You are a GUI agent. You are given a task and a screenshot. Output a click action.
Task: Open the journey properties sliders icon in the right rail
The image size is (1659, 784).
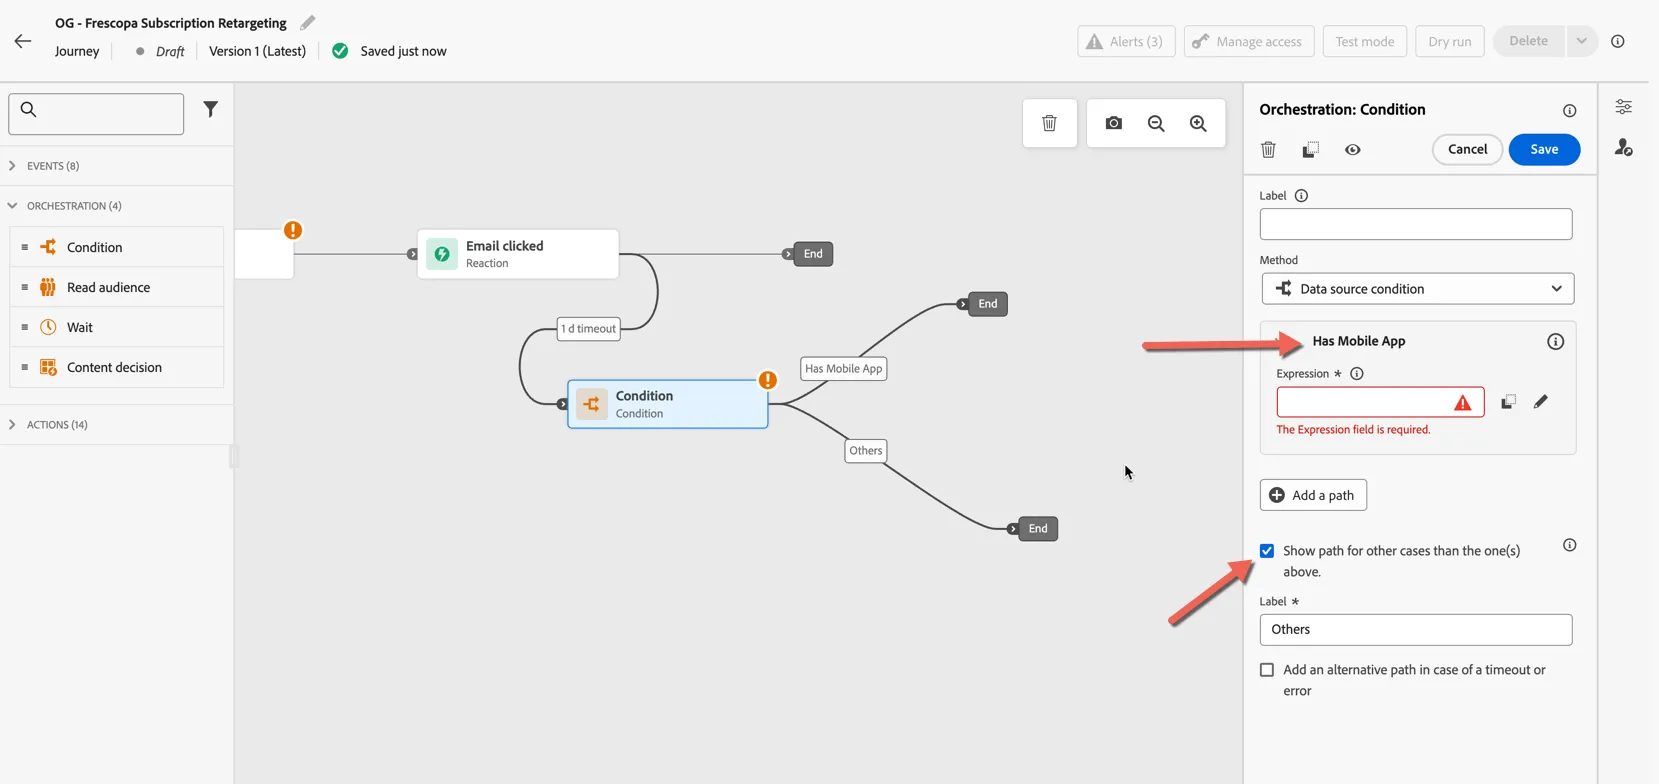[1623, 107]
